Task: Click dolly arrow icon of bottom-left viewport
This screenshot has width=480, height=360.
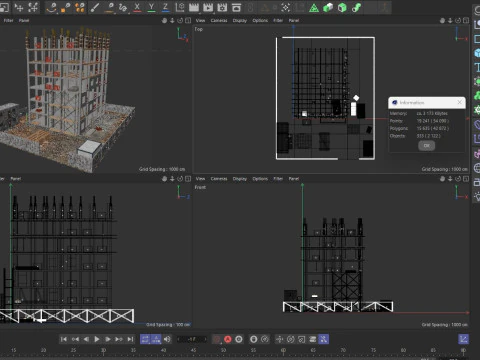Action: tap(172, 179)
